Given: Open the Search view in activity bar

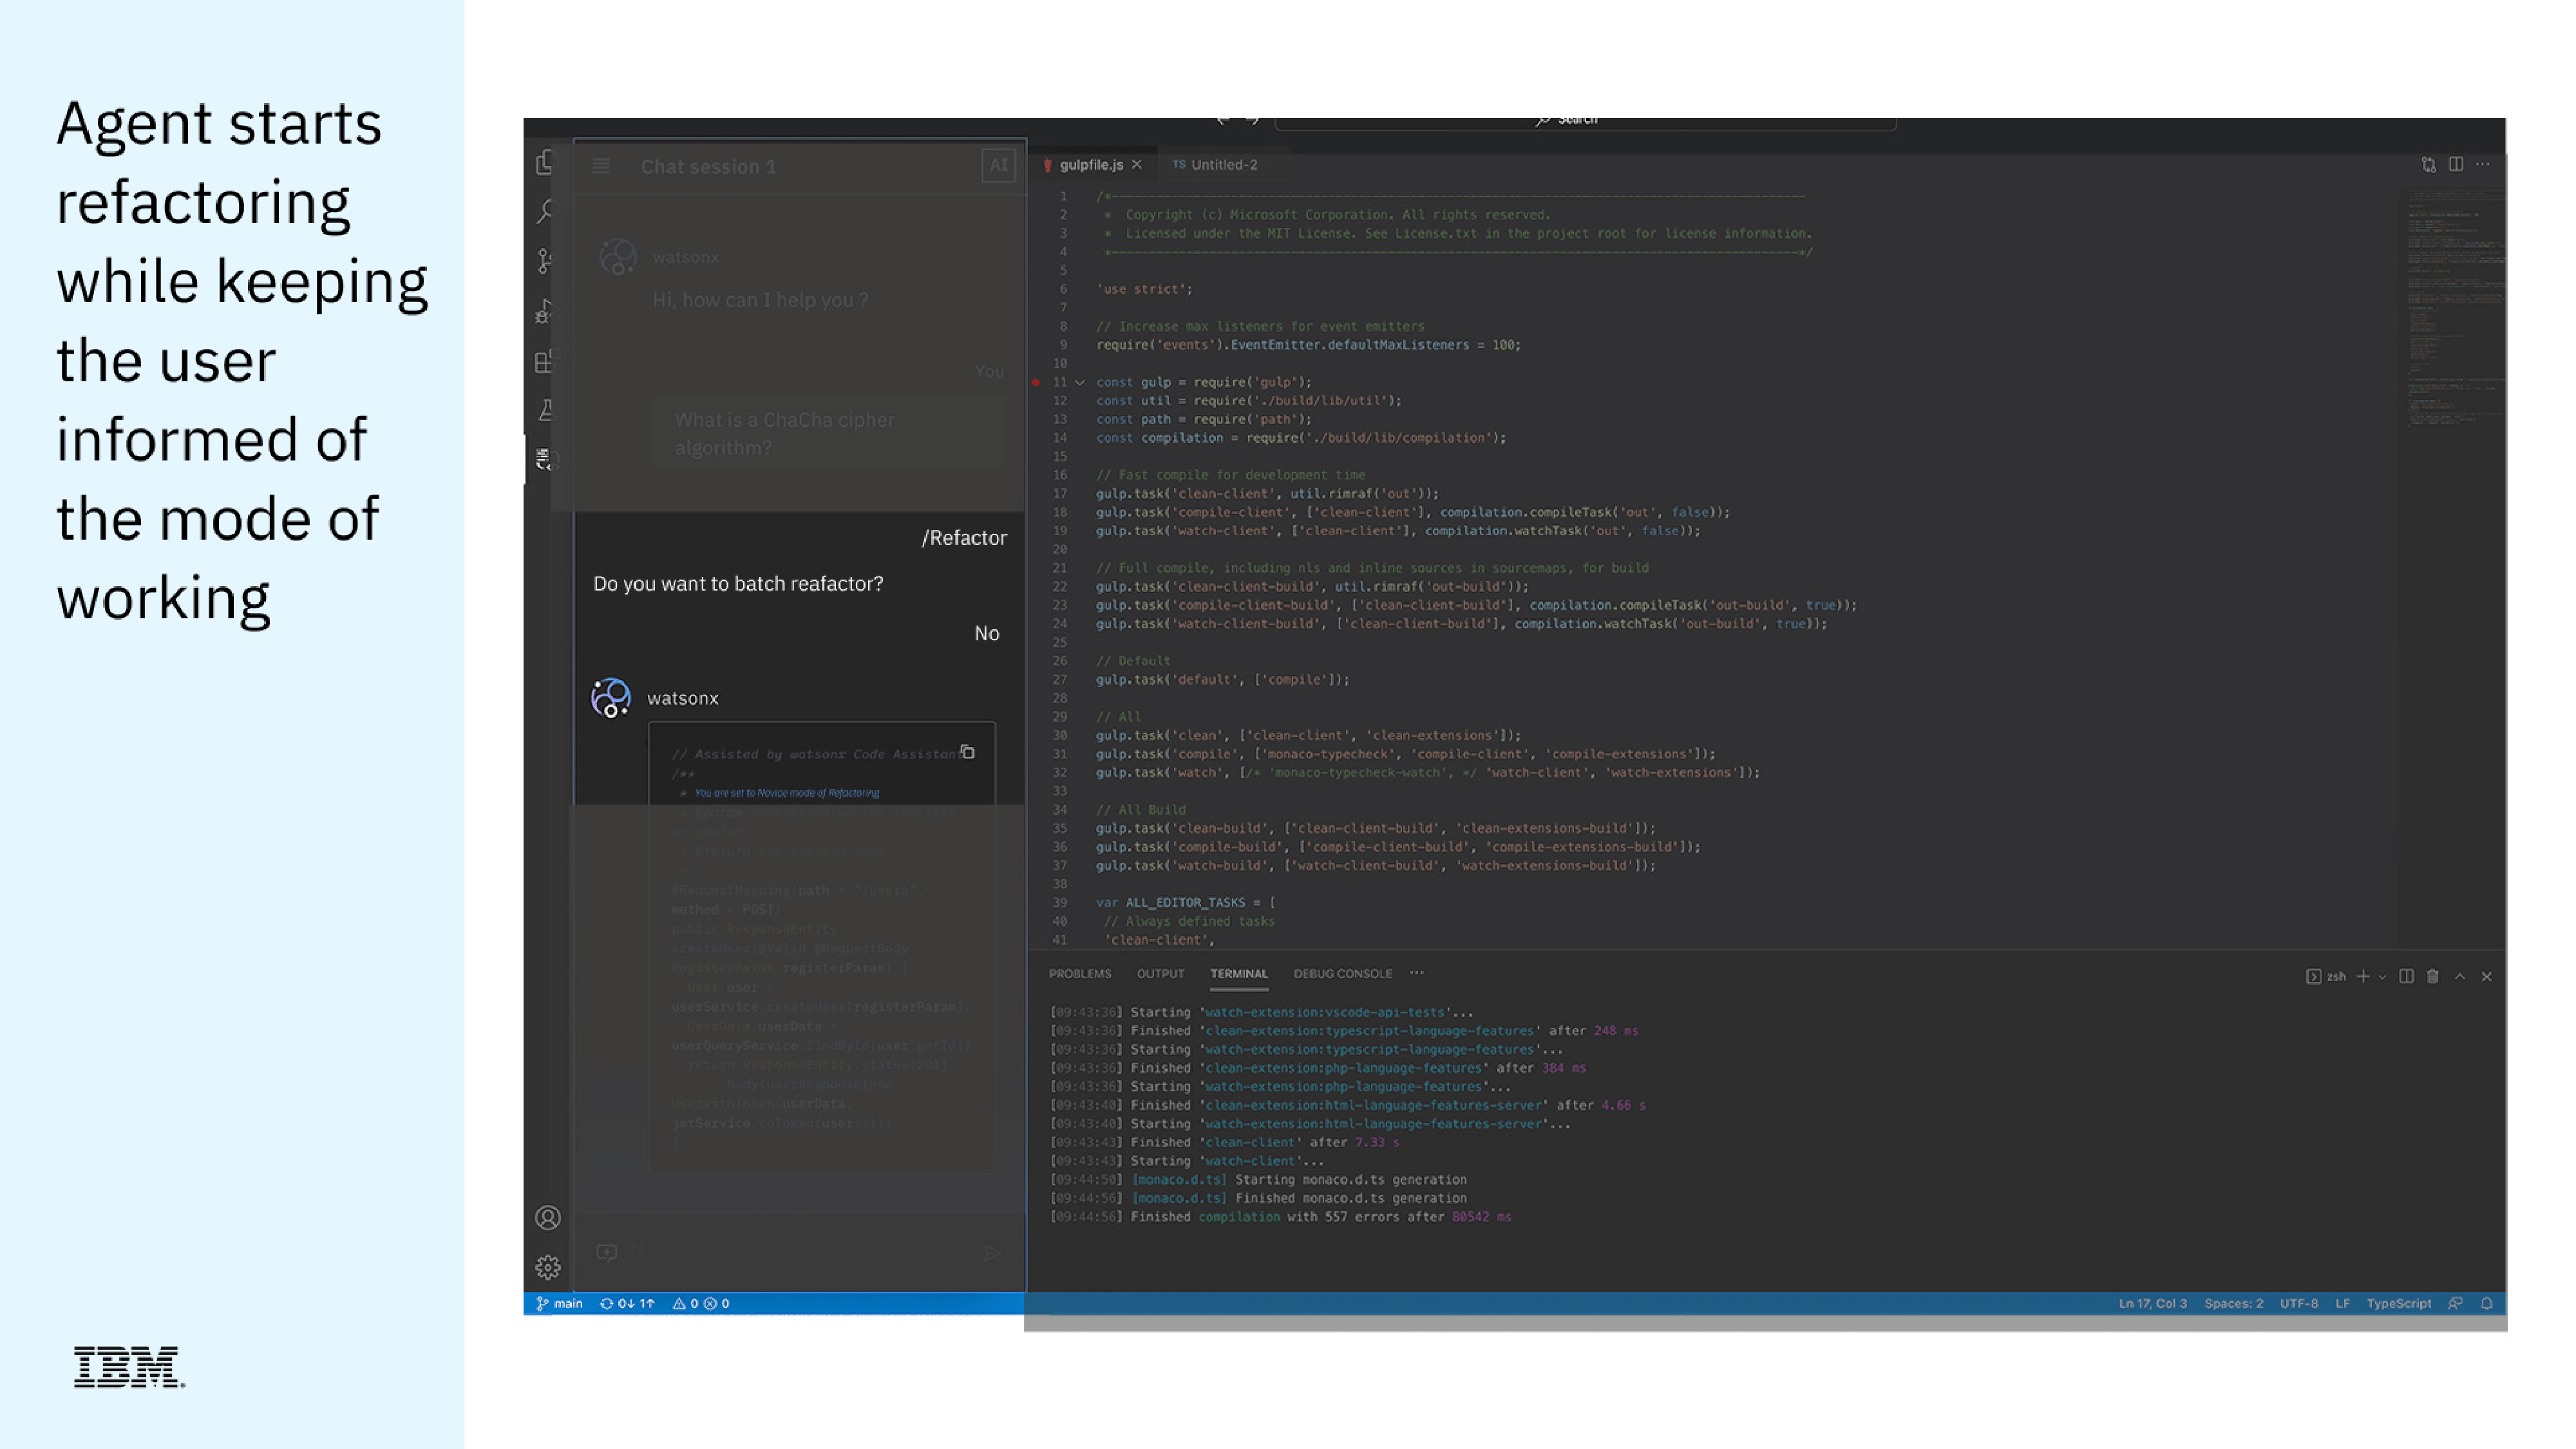Looking at the screenshot, I should coord(546,211).
